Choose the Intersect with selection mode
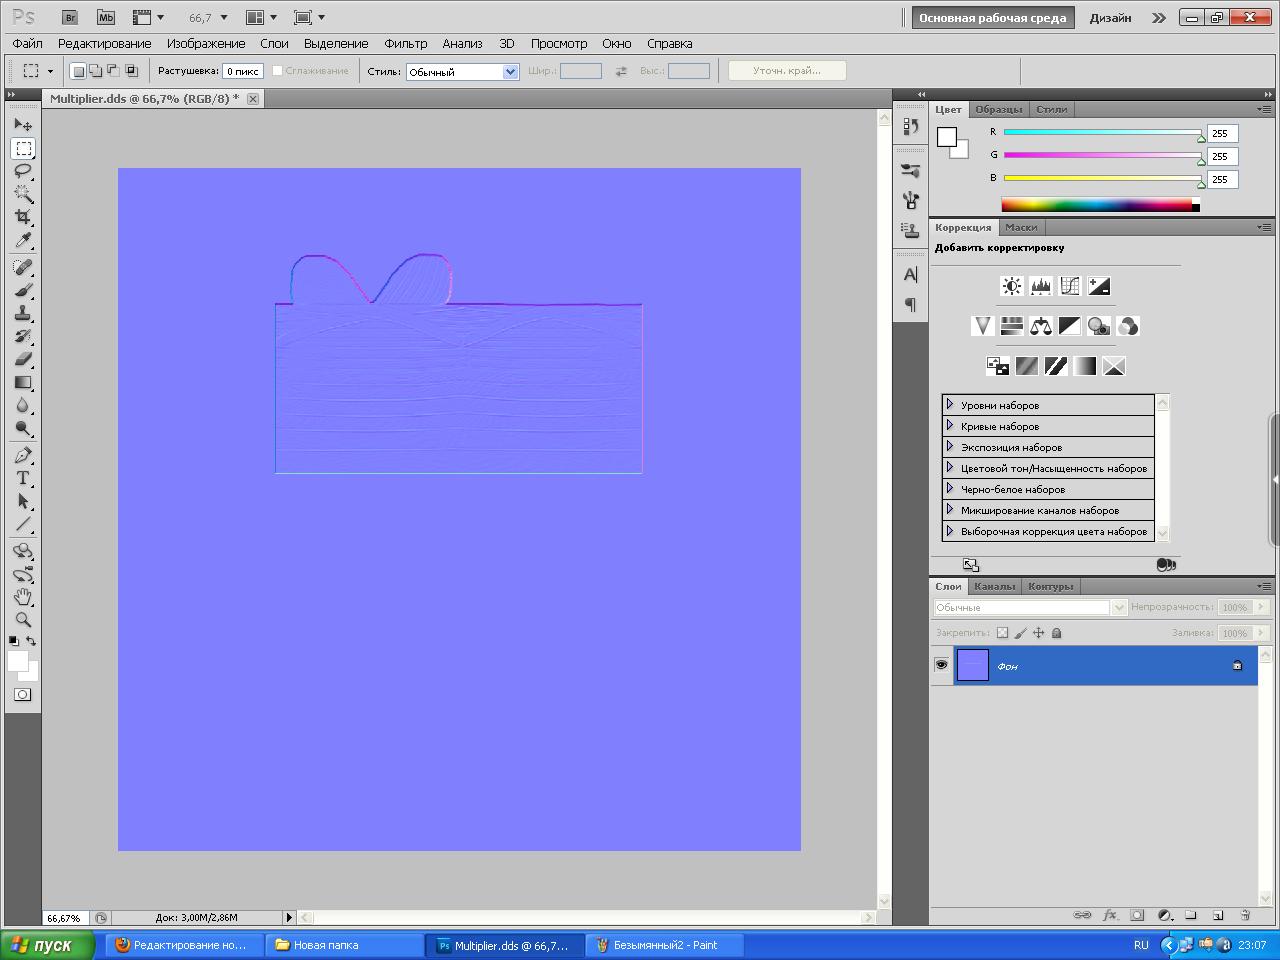Image resolution: width=1280 pixels, height=960 pixels. pos(131,71)
